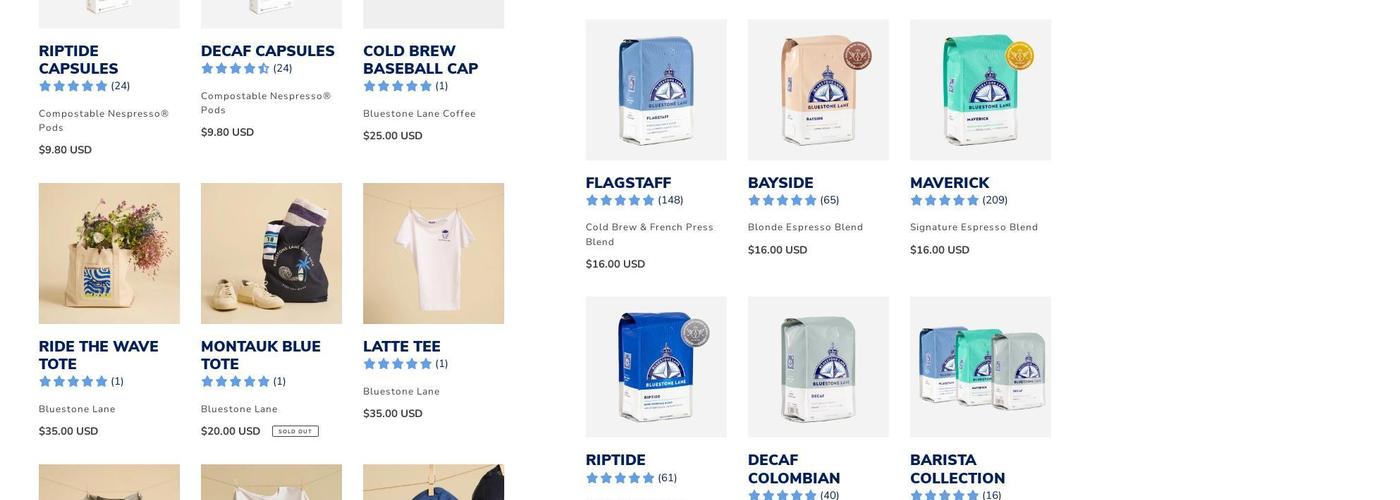
Task: Click the Maverick product title
Action: coord(949,183)
